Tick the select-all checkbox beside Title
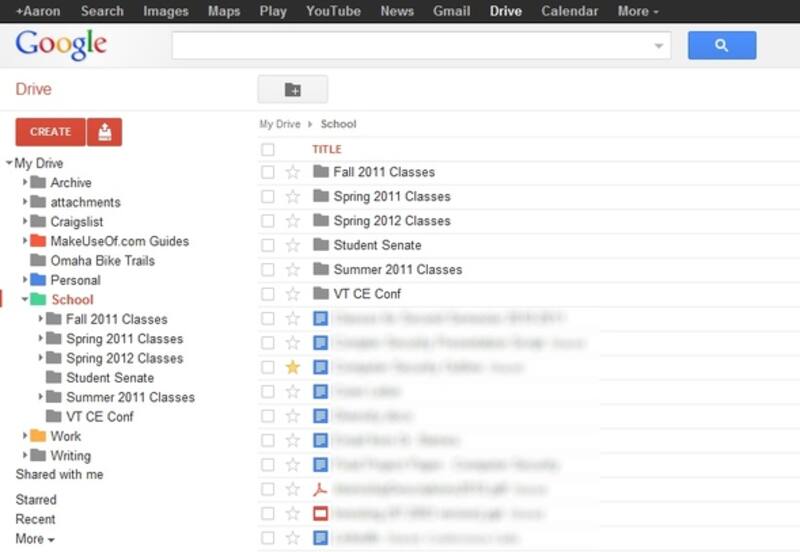This screenshot has height=552, width=800. point(267,150)
